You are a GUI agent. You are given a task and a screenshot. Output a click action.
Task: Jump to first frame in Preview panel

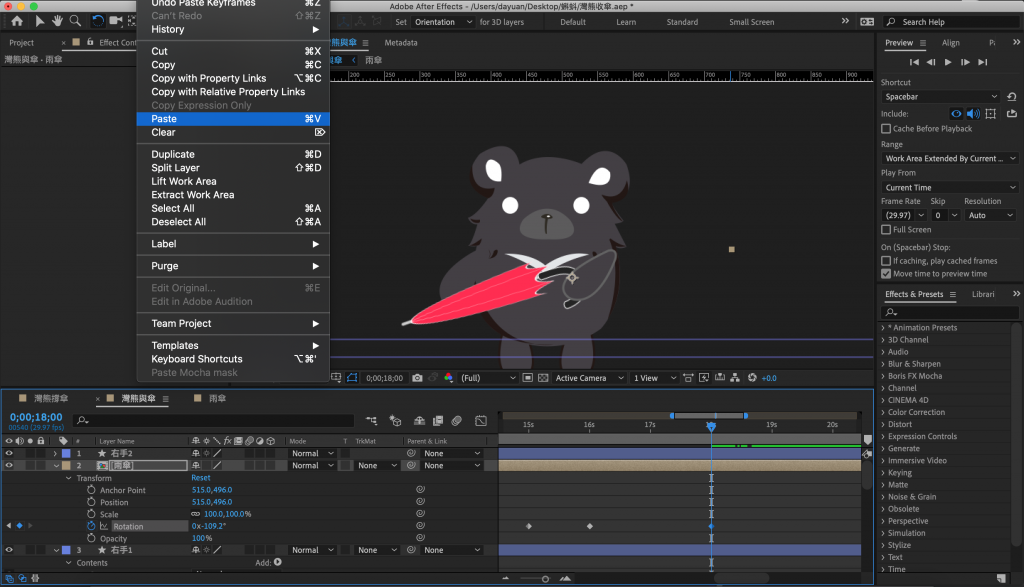tap(914, 62)
